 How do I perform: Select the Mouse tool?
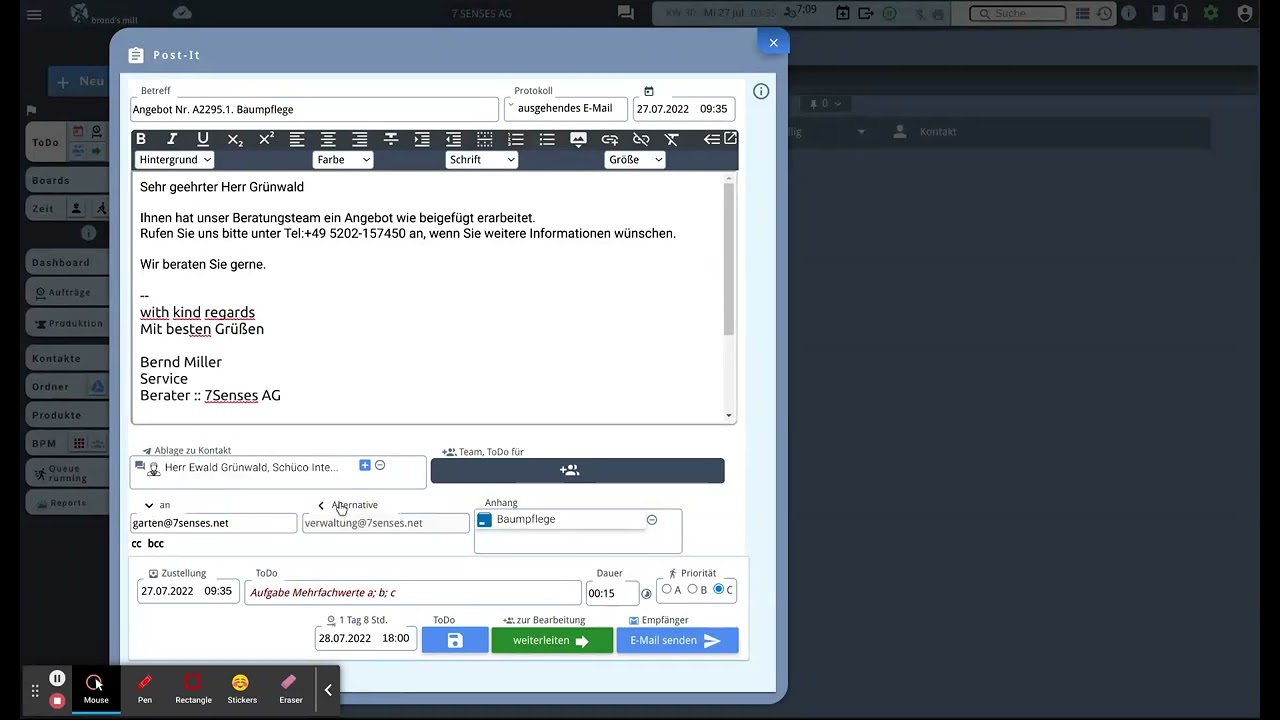pyautogui.click(x=96, y=689)
